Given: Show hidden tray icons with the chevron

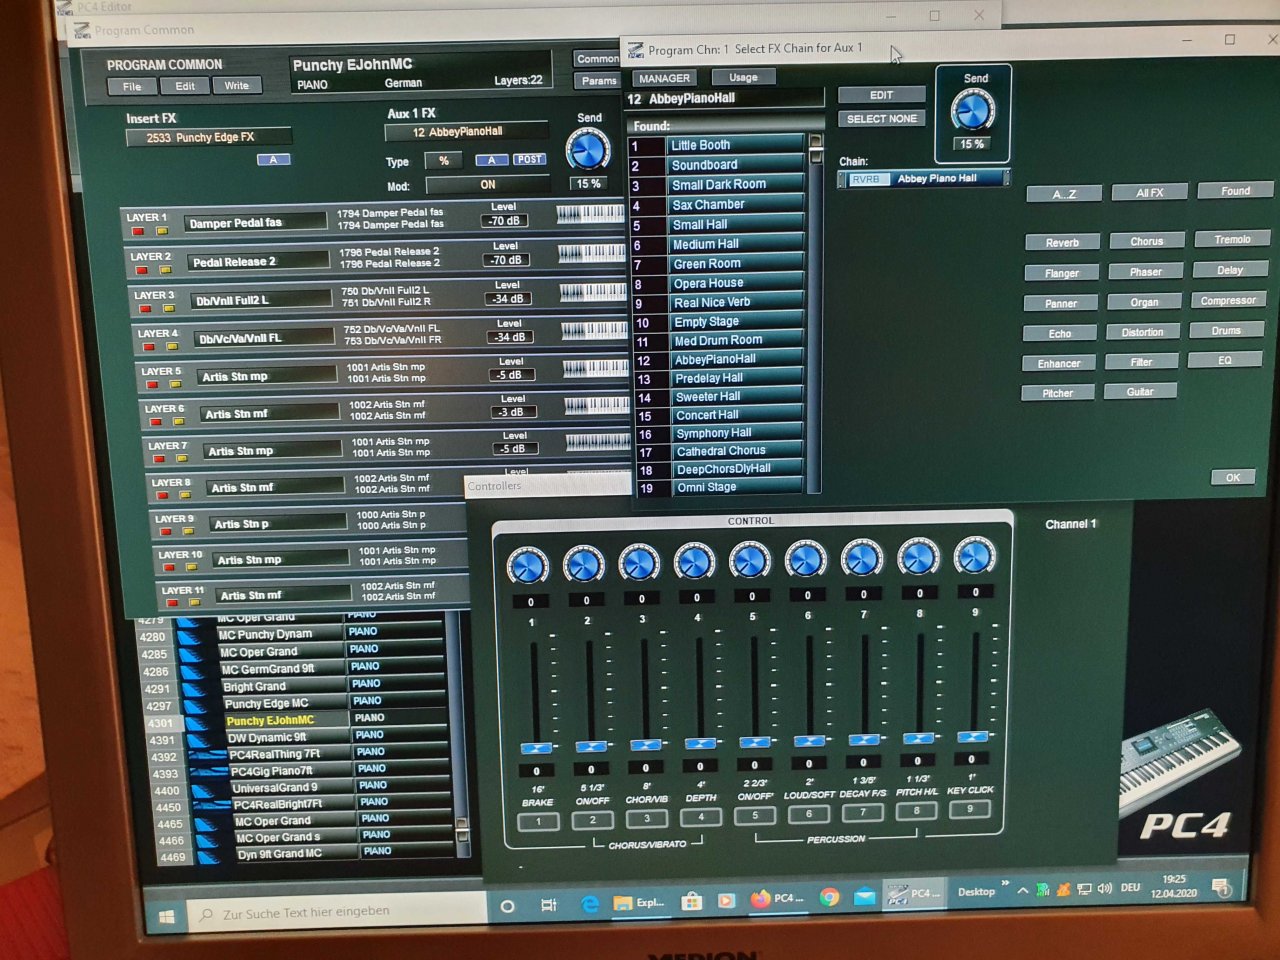Looking at the screenshot, I should coord(1022,890).
